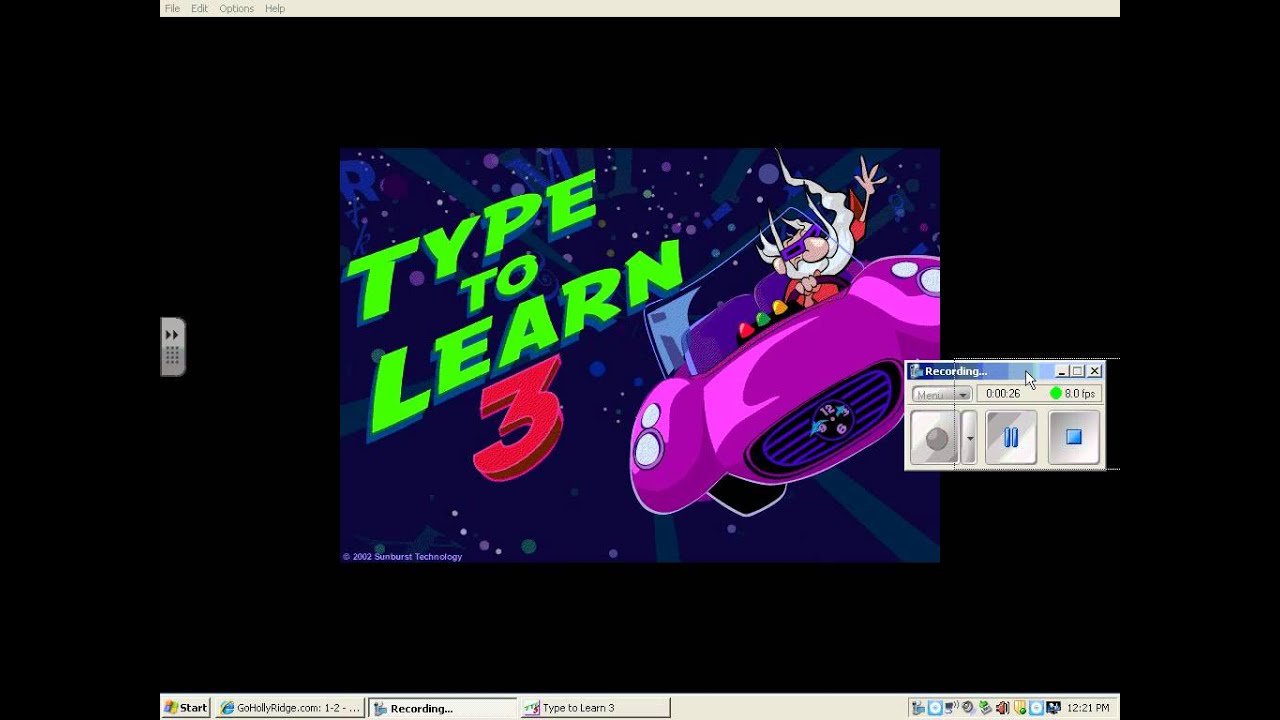Minimize the Recording window
The width and height of the screenshot is (1280, 720).
(x=1062, y=371)
